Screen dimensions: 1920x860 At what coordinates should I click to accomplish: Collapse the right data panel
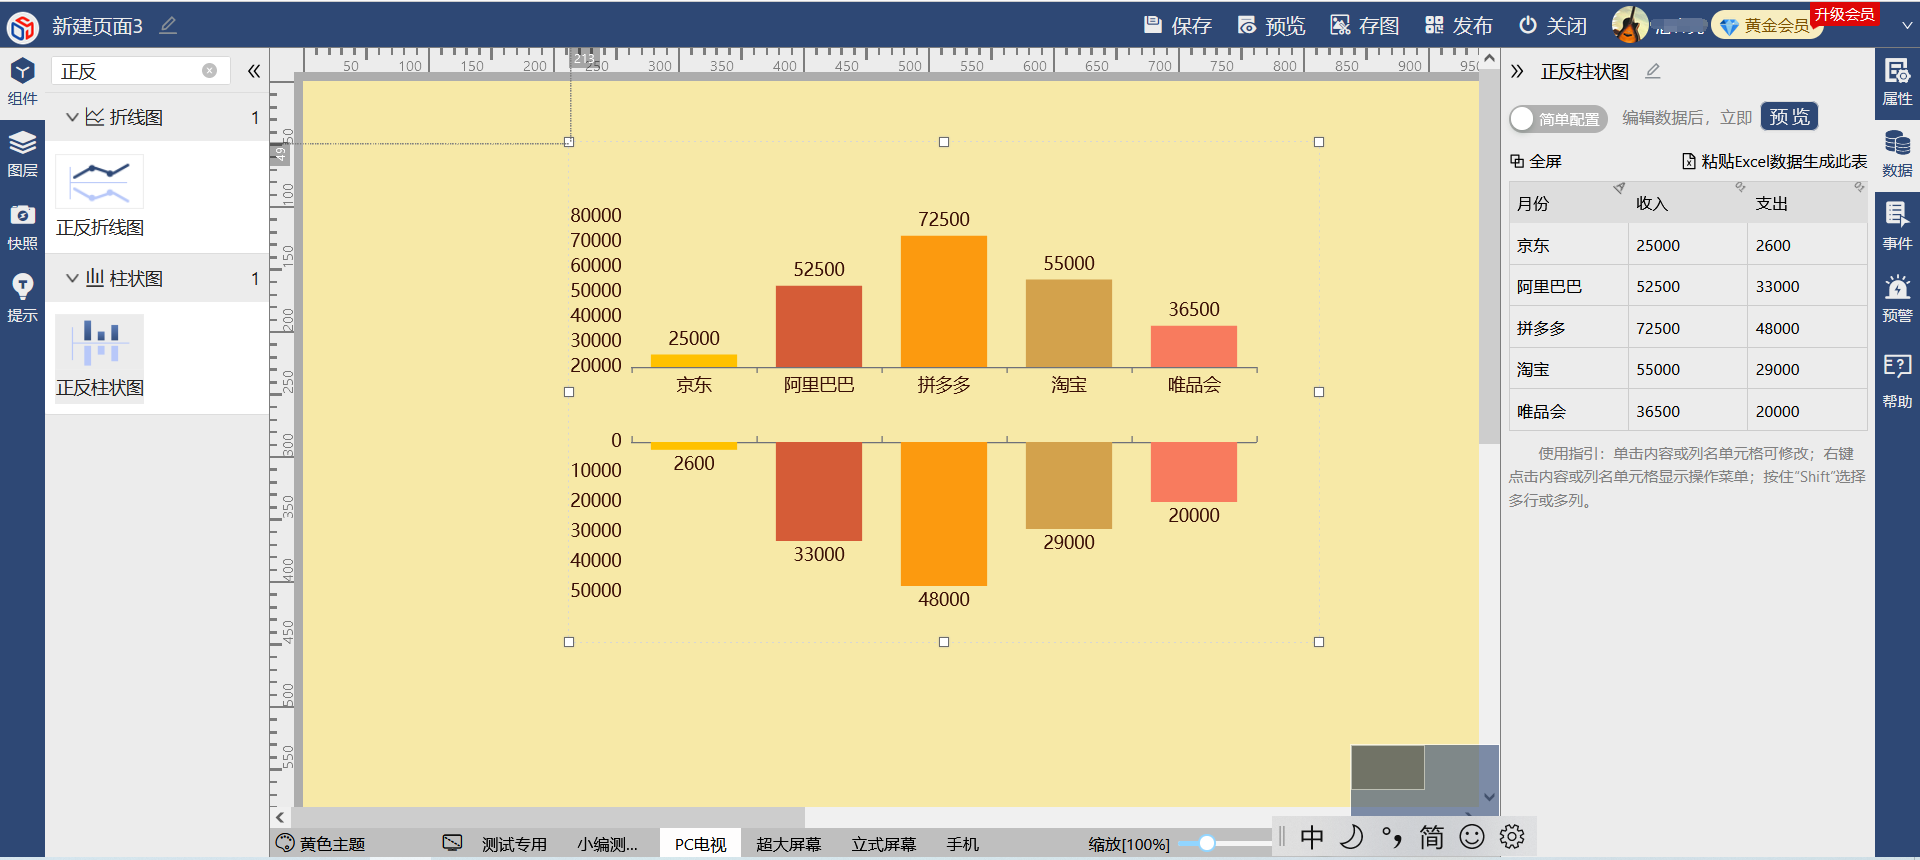[1517, 71]
